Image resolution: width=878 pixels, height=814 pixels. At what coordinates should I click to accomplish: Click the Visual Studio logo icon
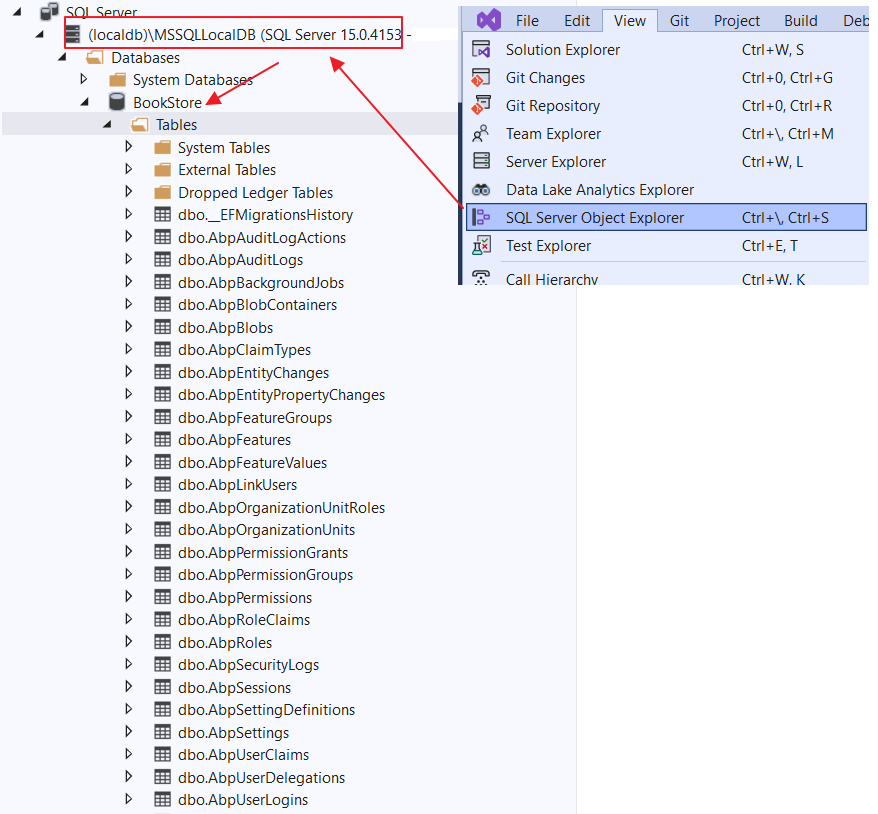488,20
